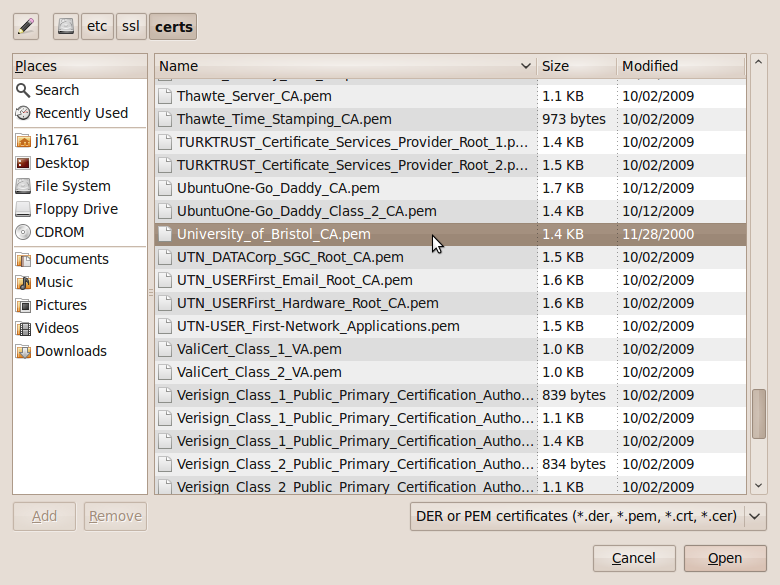This screenshot has width=780, height=585.
Task: Click the Remove bookmark button
Action: coord(115,516)
